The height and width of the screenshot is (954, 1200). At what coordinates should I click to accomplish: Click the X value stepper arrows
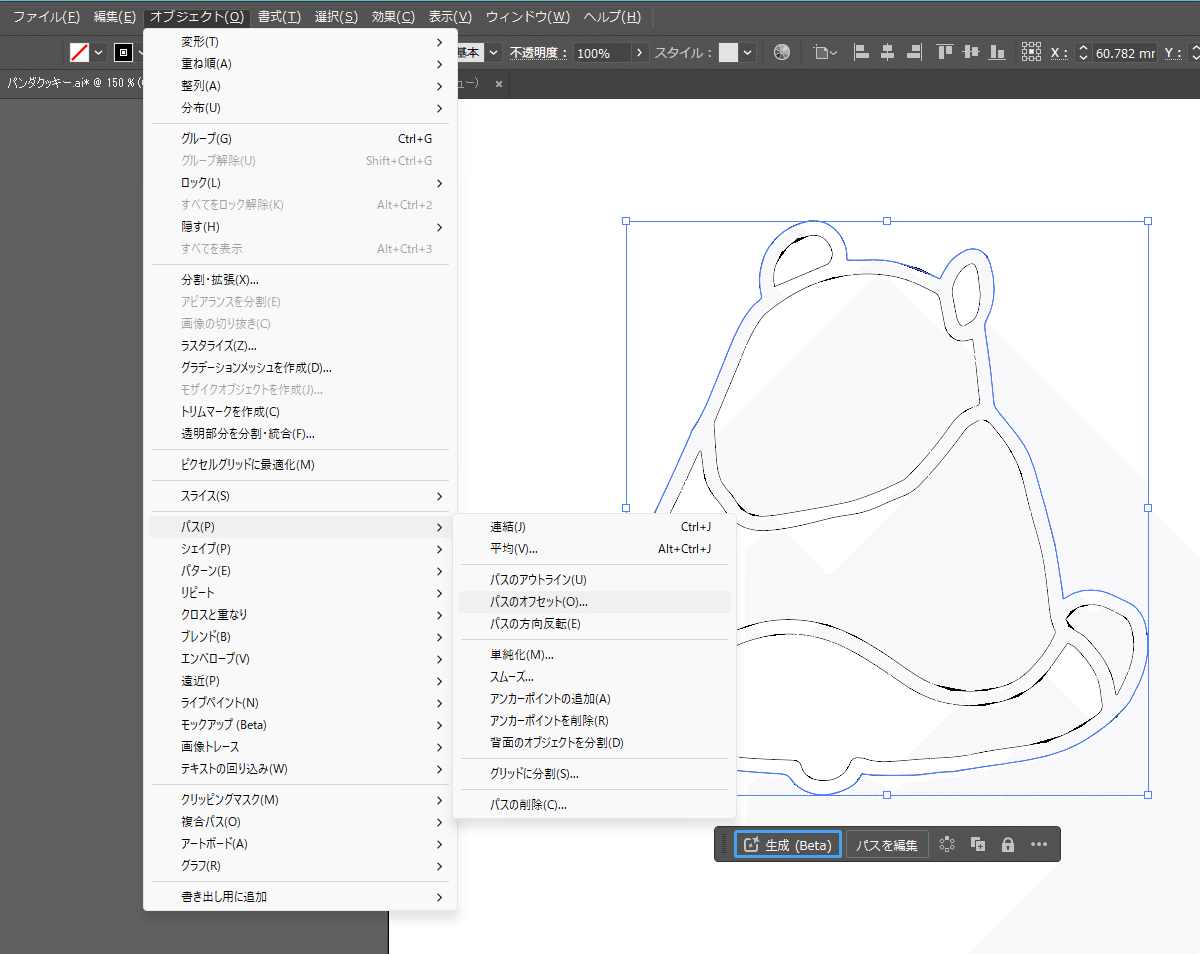click(x=1082, y=52)
